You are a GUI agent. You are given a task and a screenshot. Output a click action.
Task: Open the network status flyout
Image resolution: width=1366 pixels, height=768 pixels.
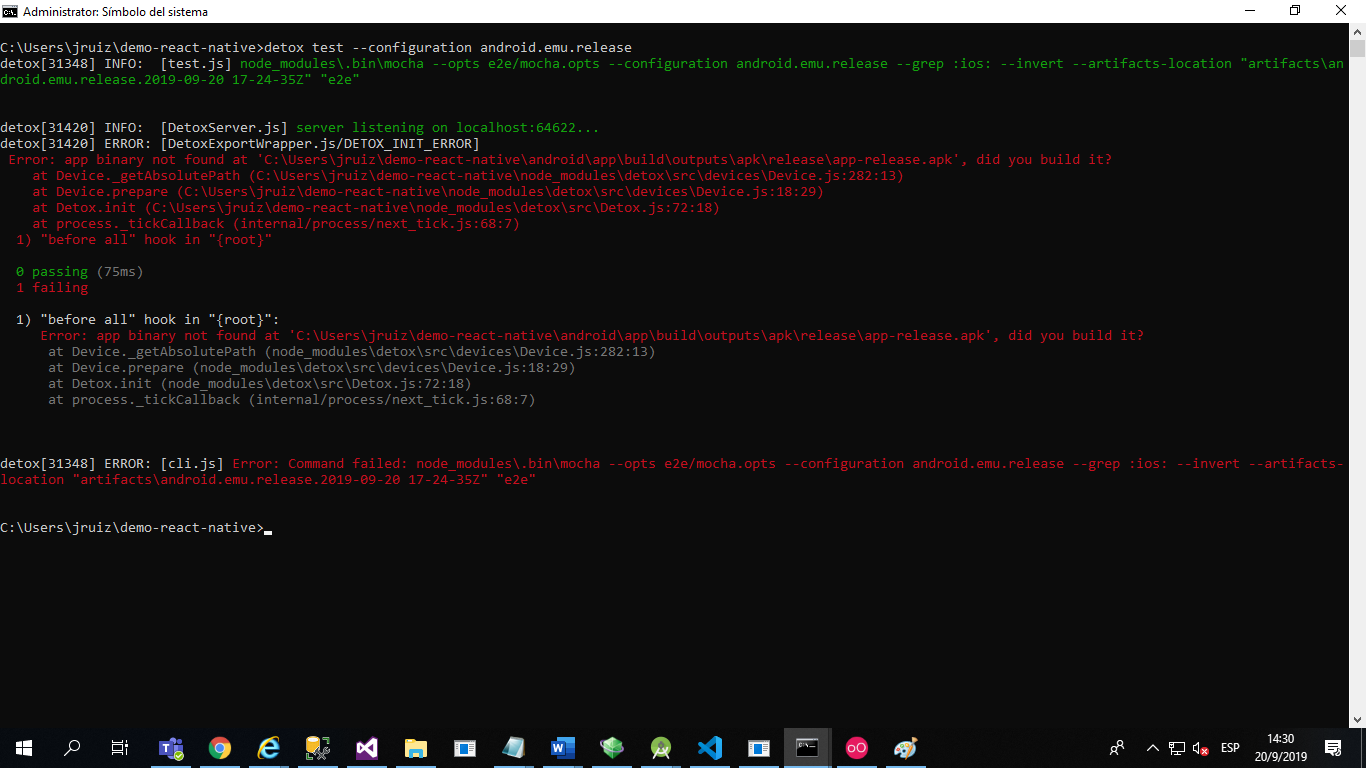click(1178, 748)
